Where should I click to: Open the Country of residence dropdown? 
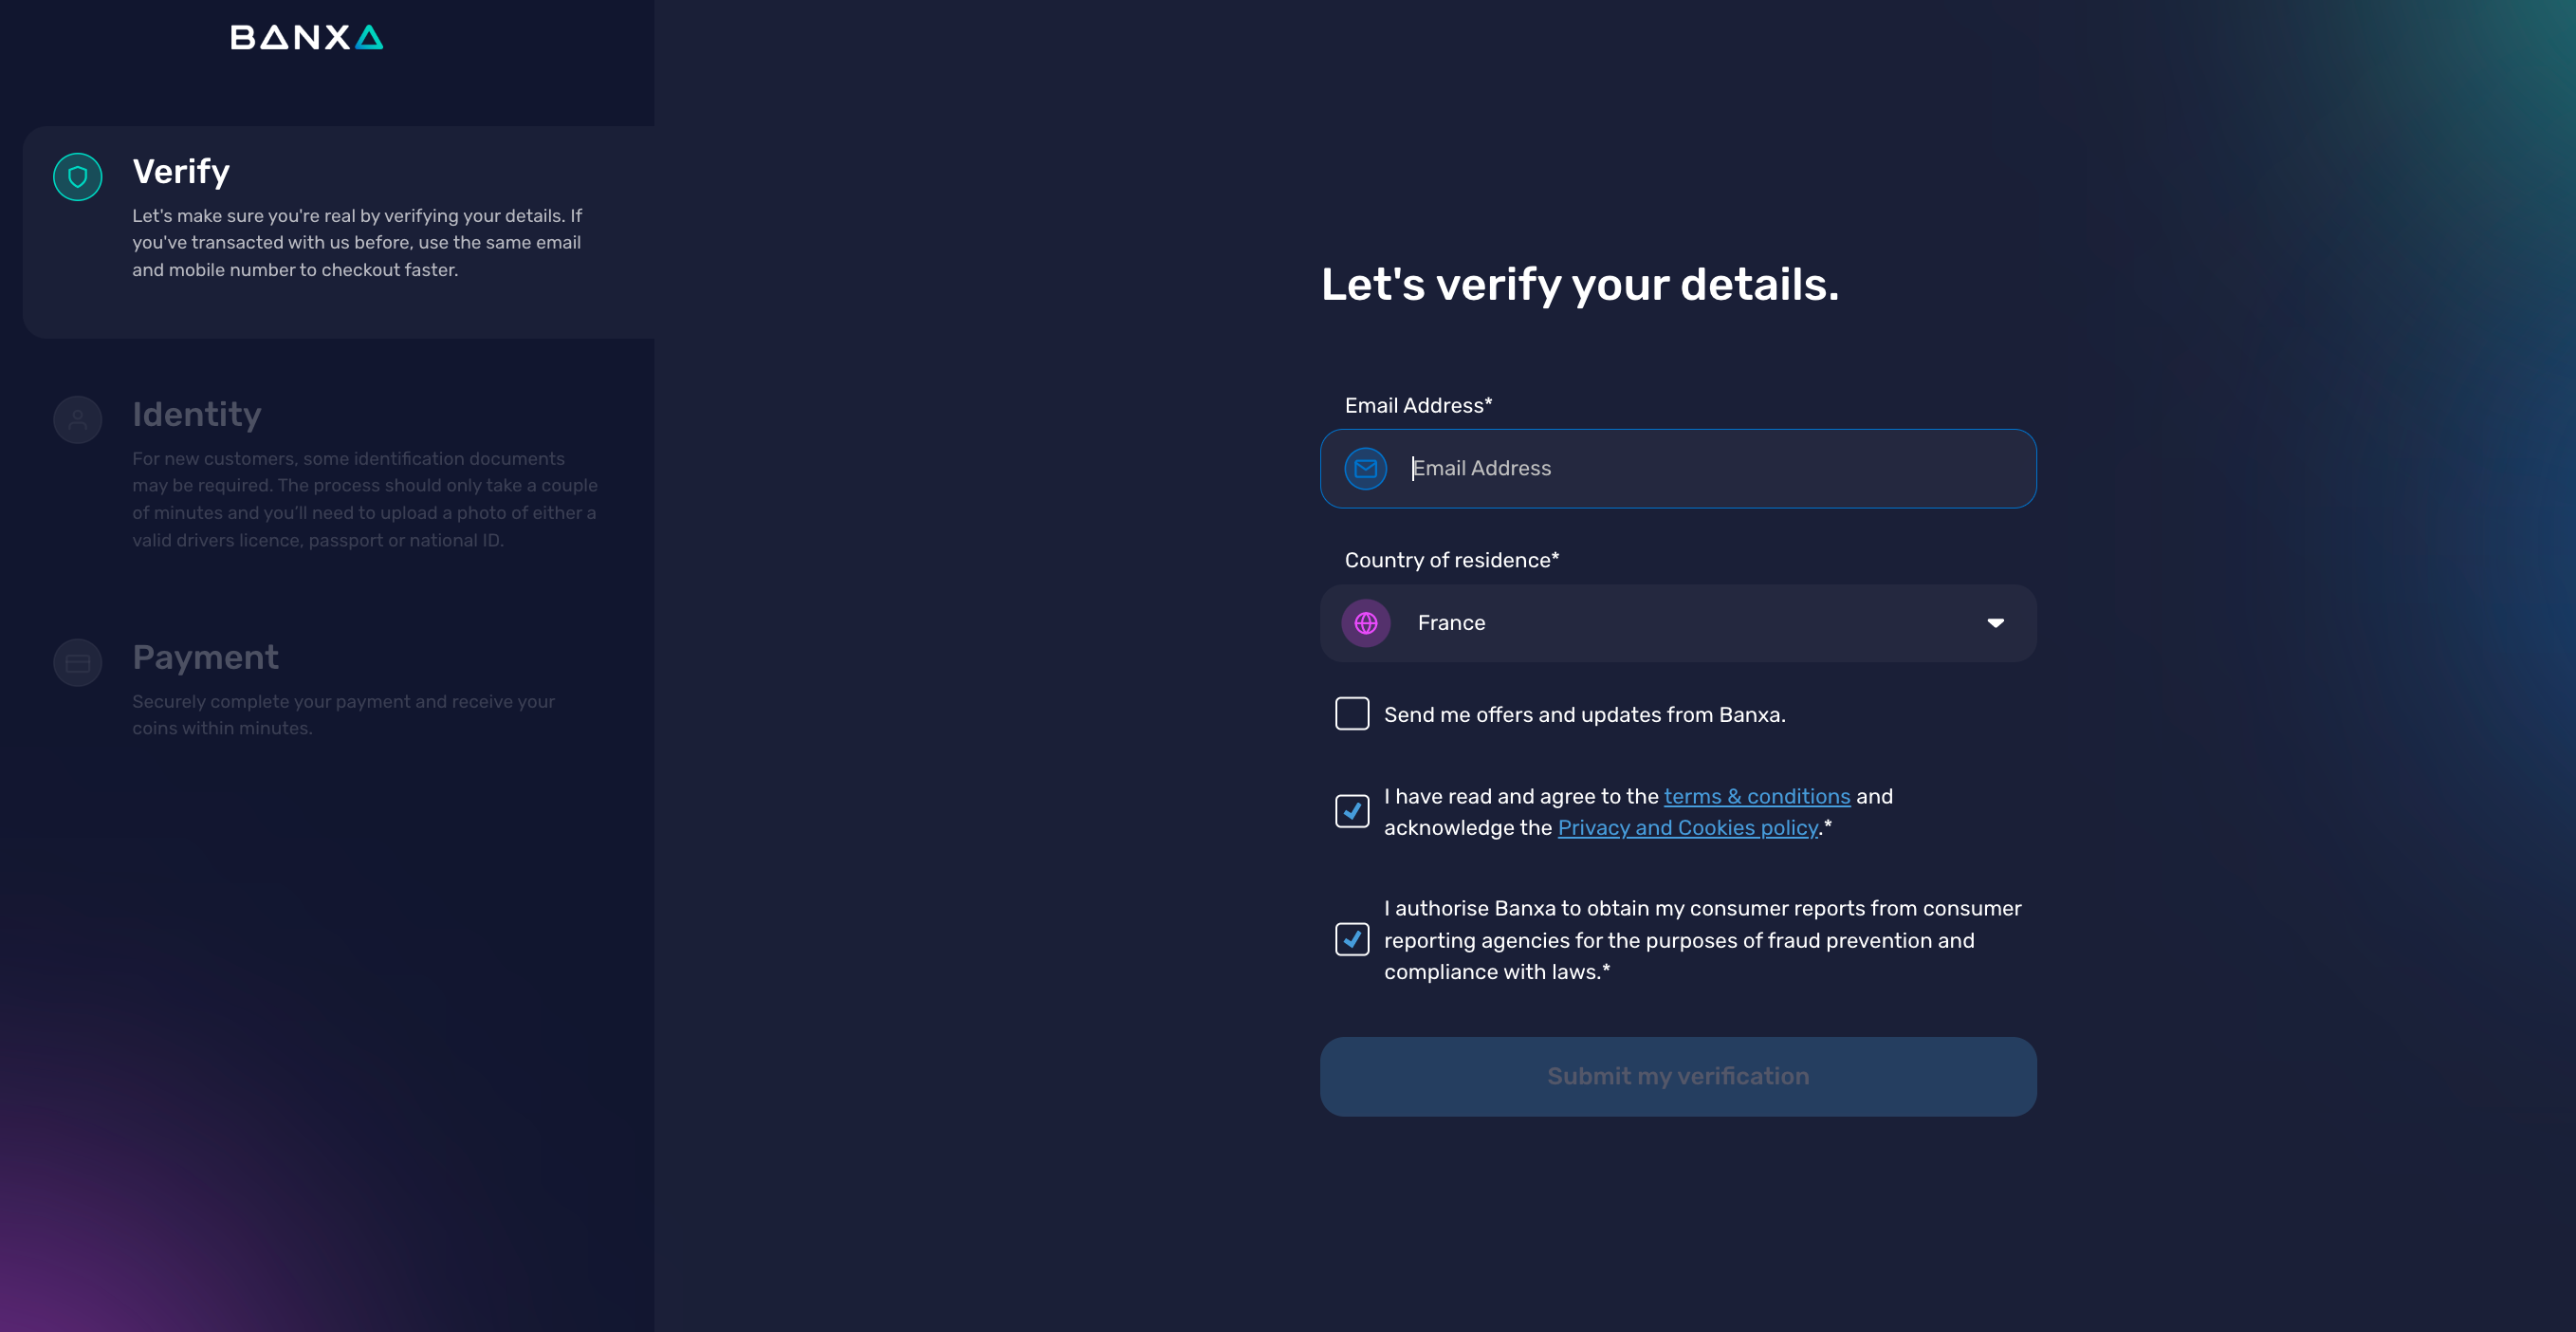(1678, 623)
